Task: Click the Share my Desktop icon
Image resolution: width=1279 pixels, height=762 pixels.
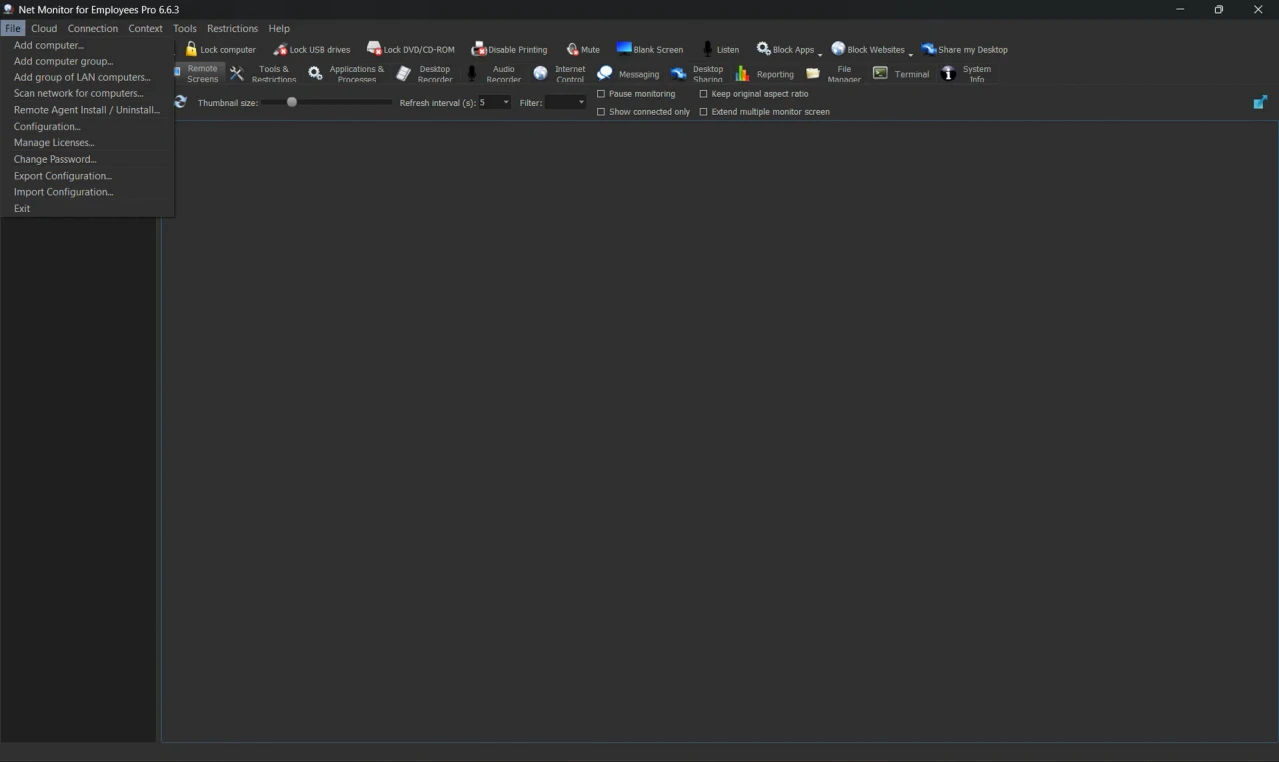Action: 929,49
